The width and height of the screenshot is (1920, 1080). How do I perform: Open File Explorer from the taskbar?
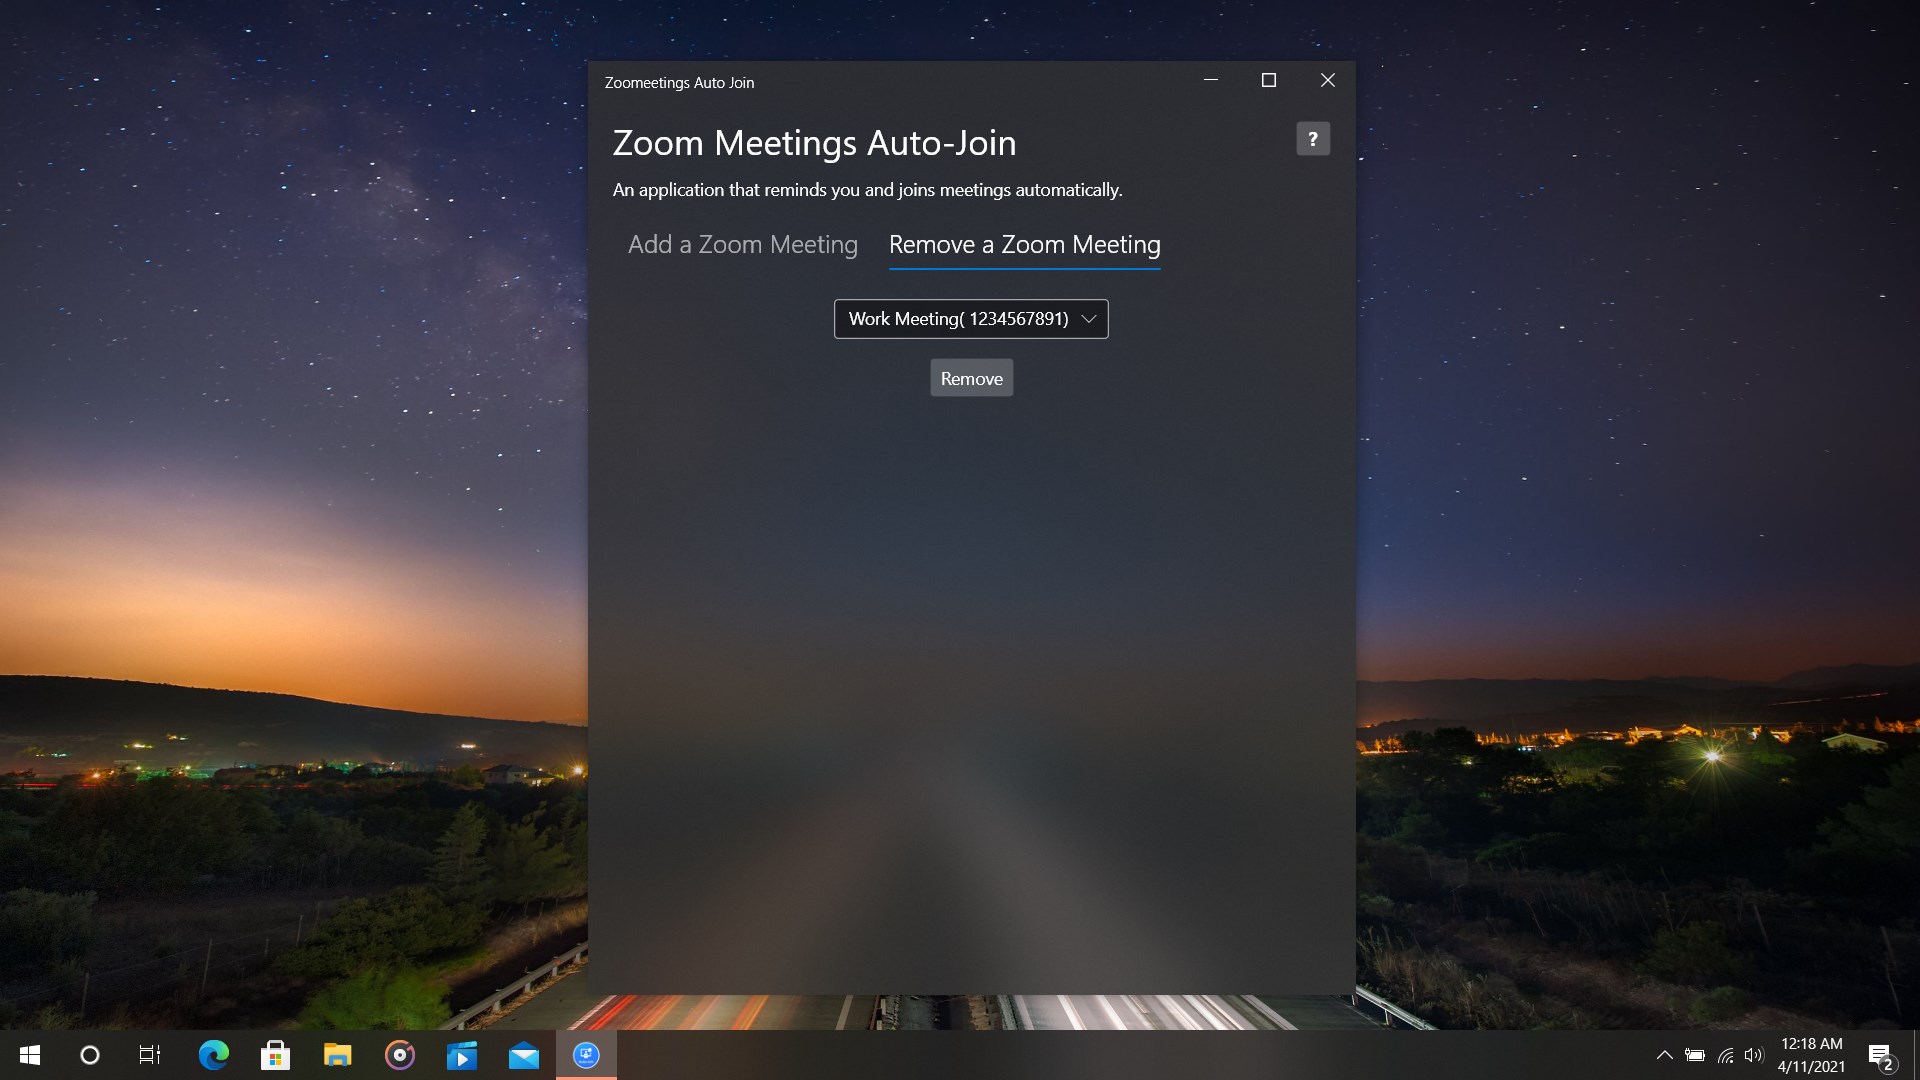point(337,1055)
